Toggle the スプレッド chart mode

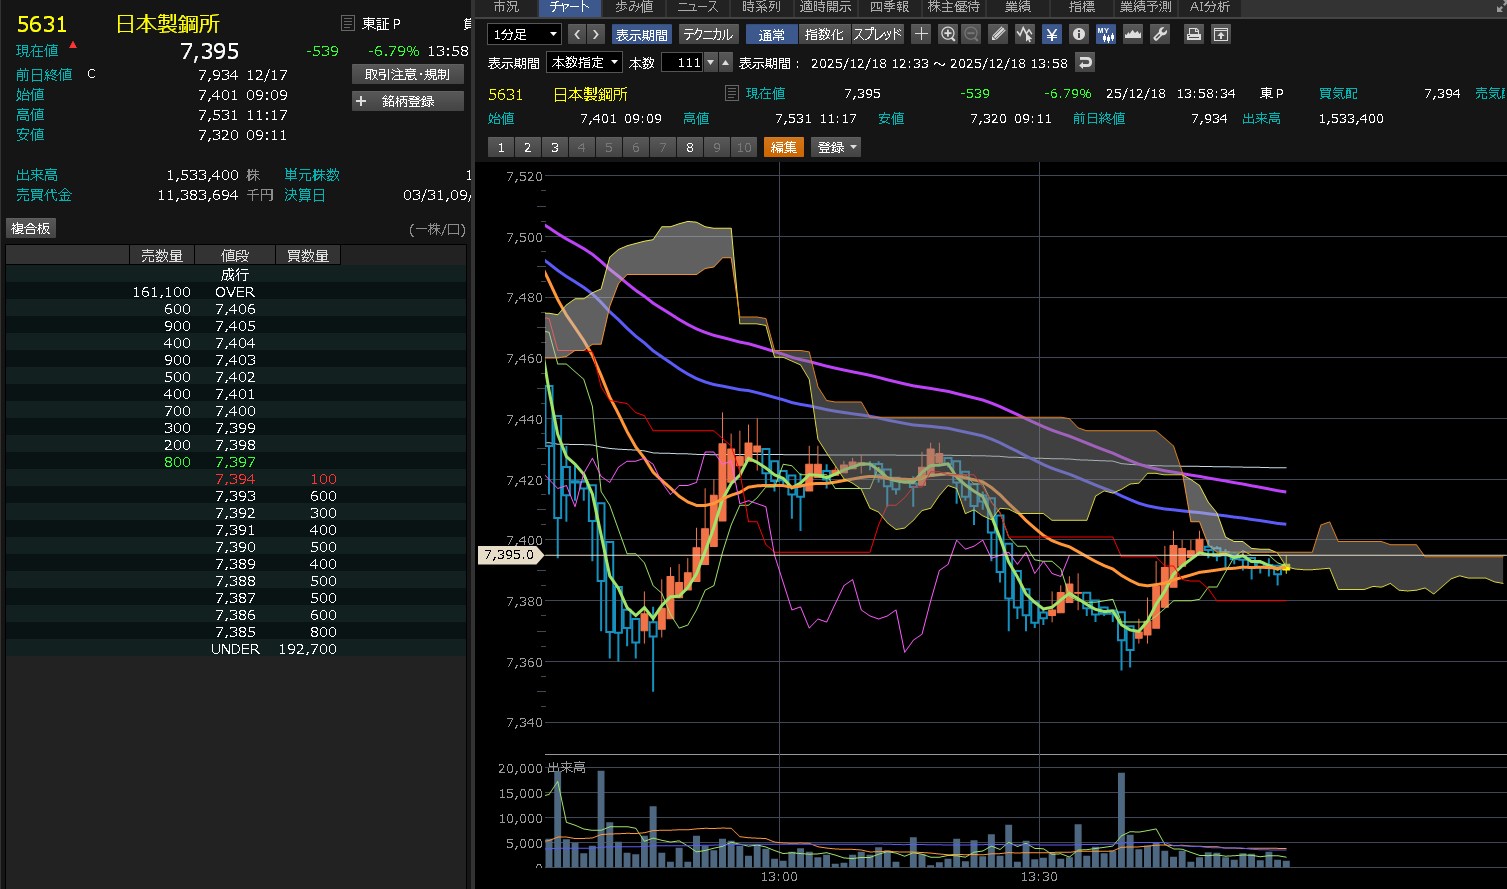point(877,34)
